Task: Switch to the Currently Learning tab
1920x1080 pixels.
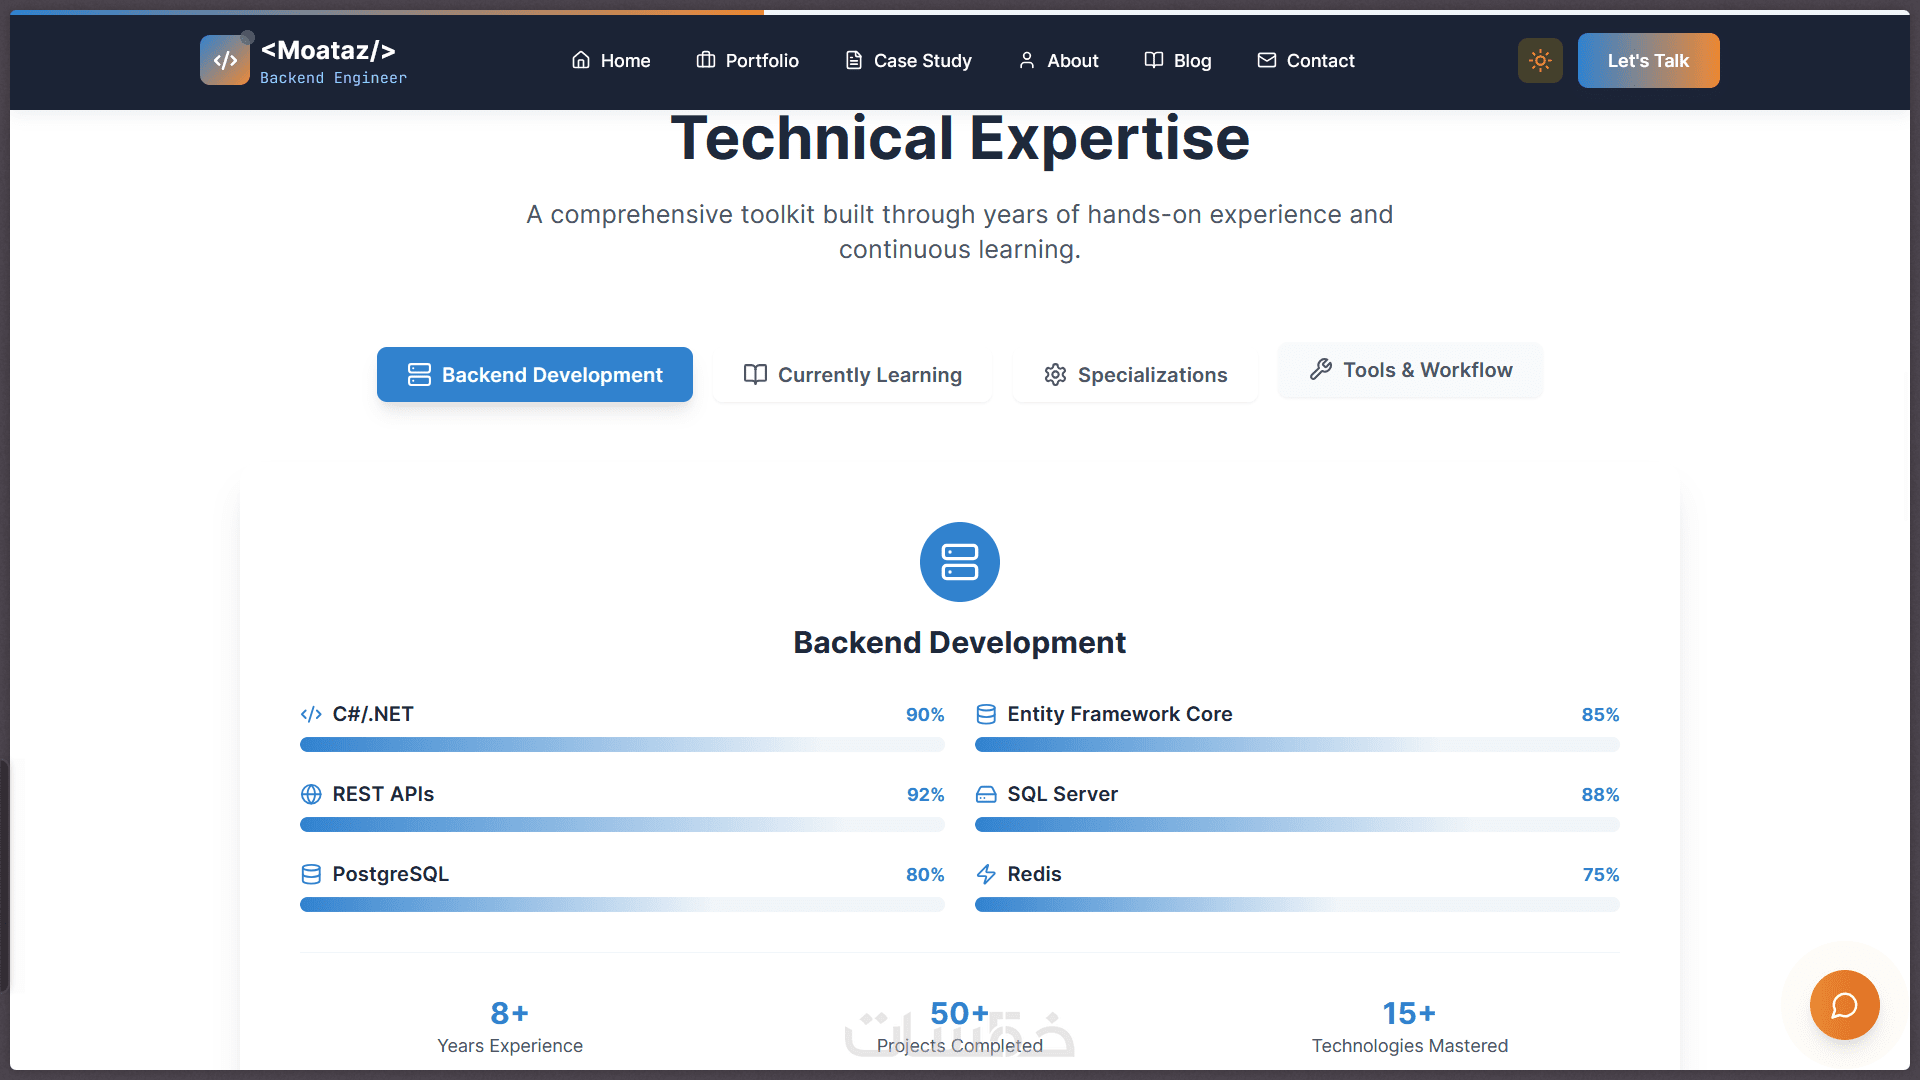Action: (852, 375)
